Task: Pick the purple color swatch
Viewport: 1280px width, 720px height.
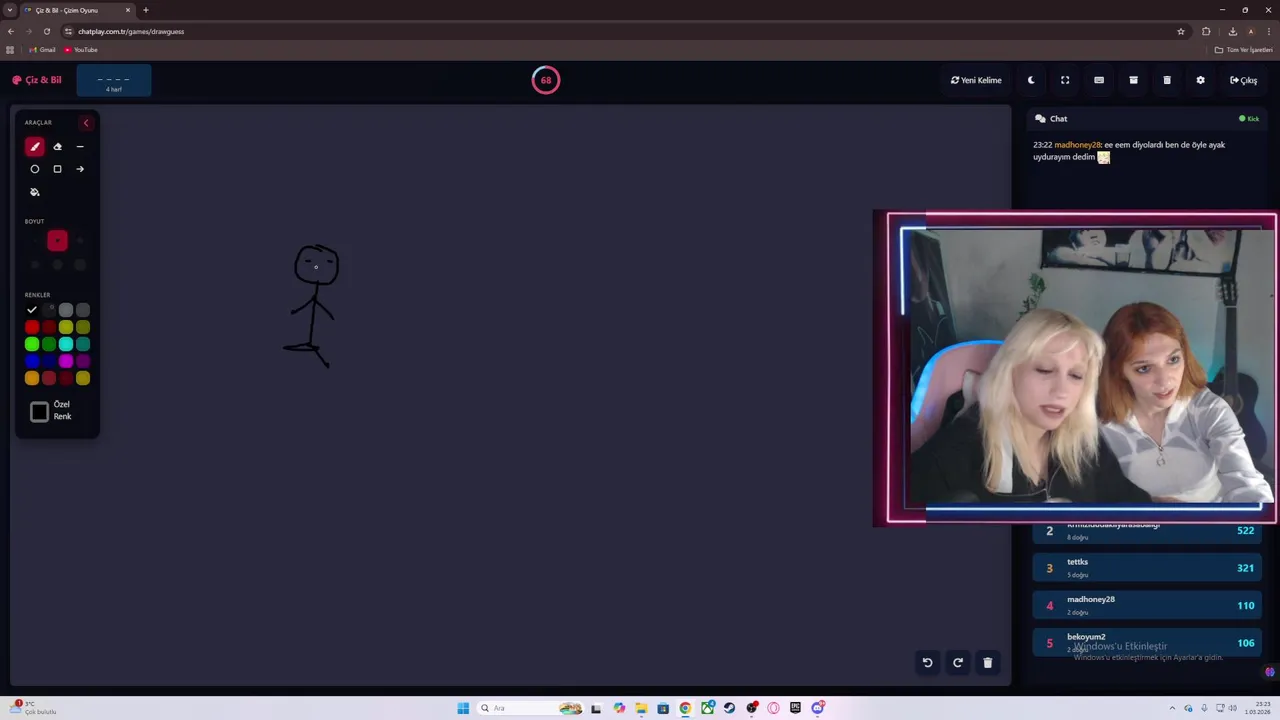Action: (x=83, y=361)
